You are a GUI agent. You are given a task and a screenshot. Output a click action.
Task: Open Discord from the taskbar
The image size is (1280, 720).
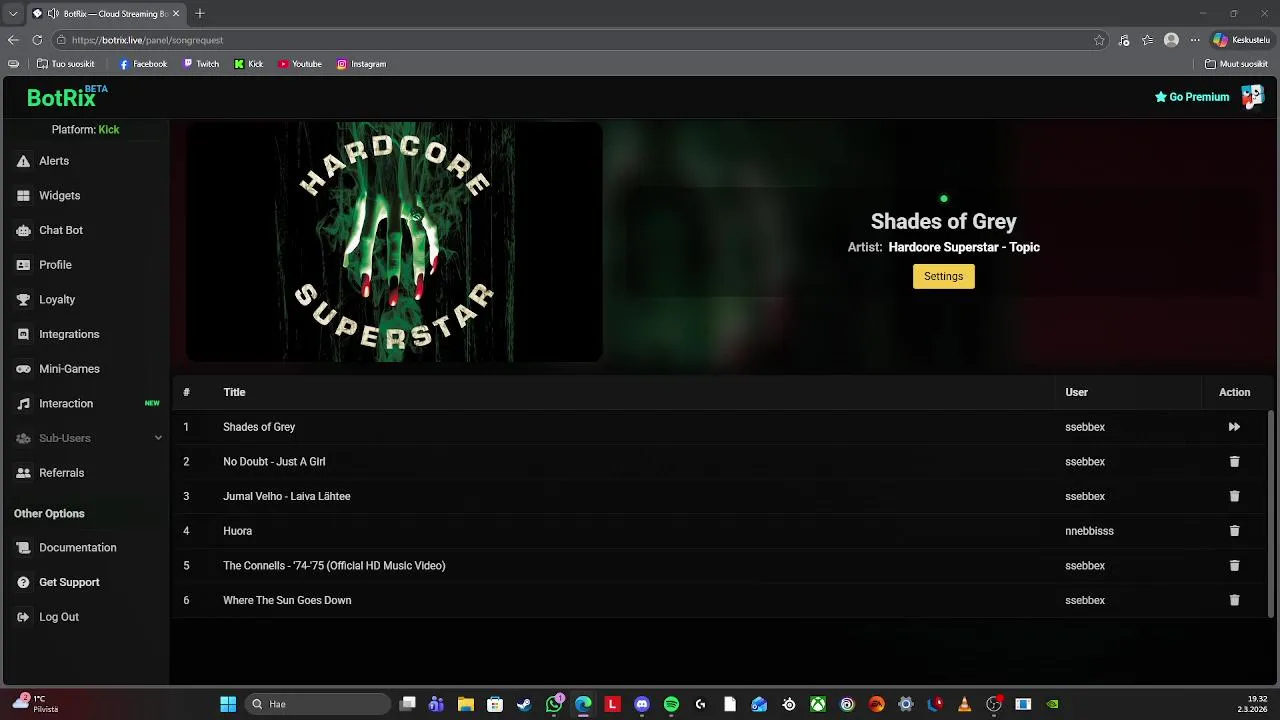coord(642,704)
